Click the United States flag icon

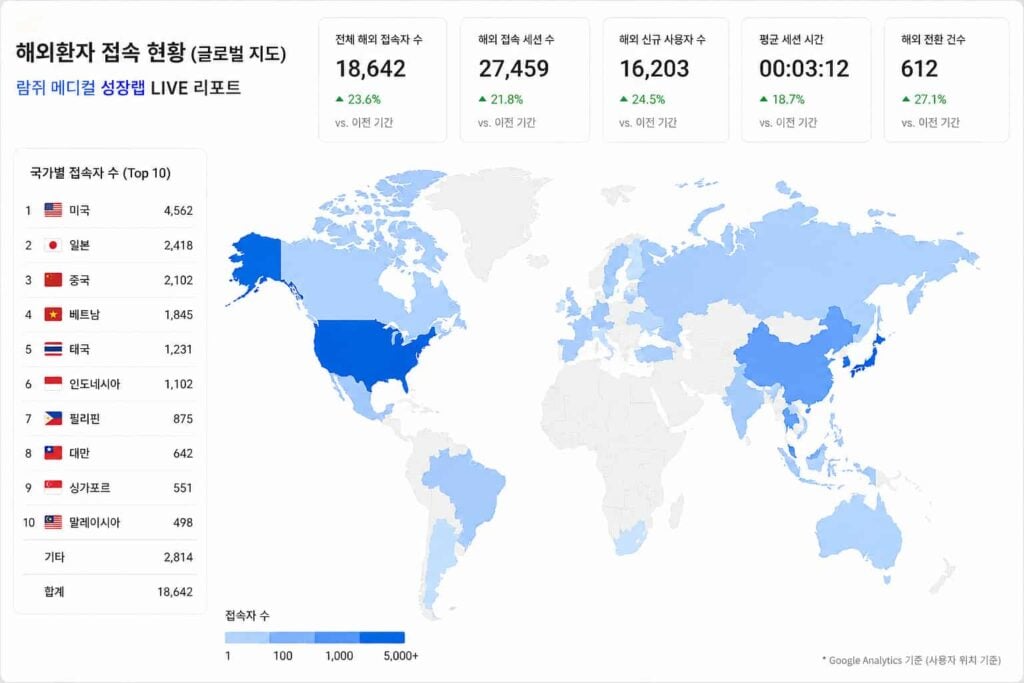[x=53, y=210]
